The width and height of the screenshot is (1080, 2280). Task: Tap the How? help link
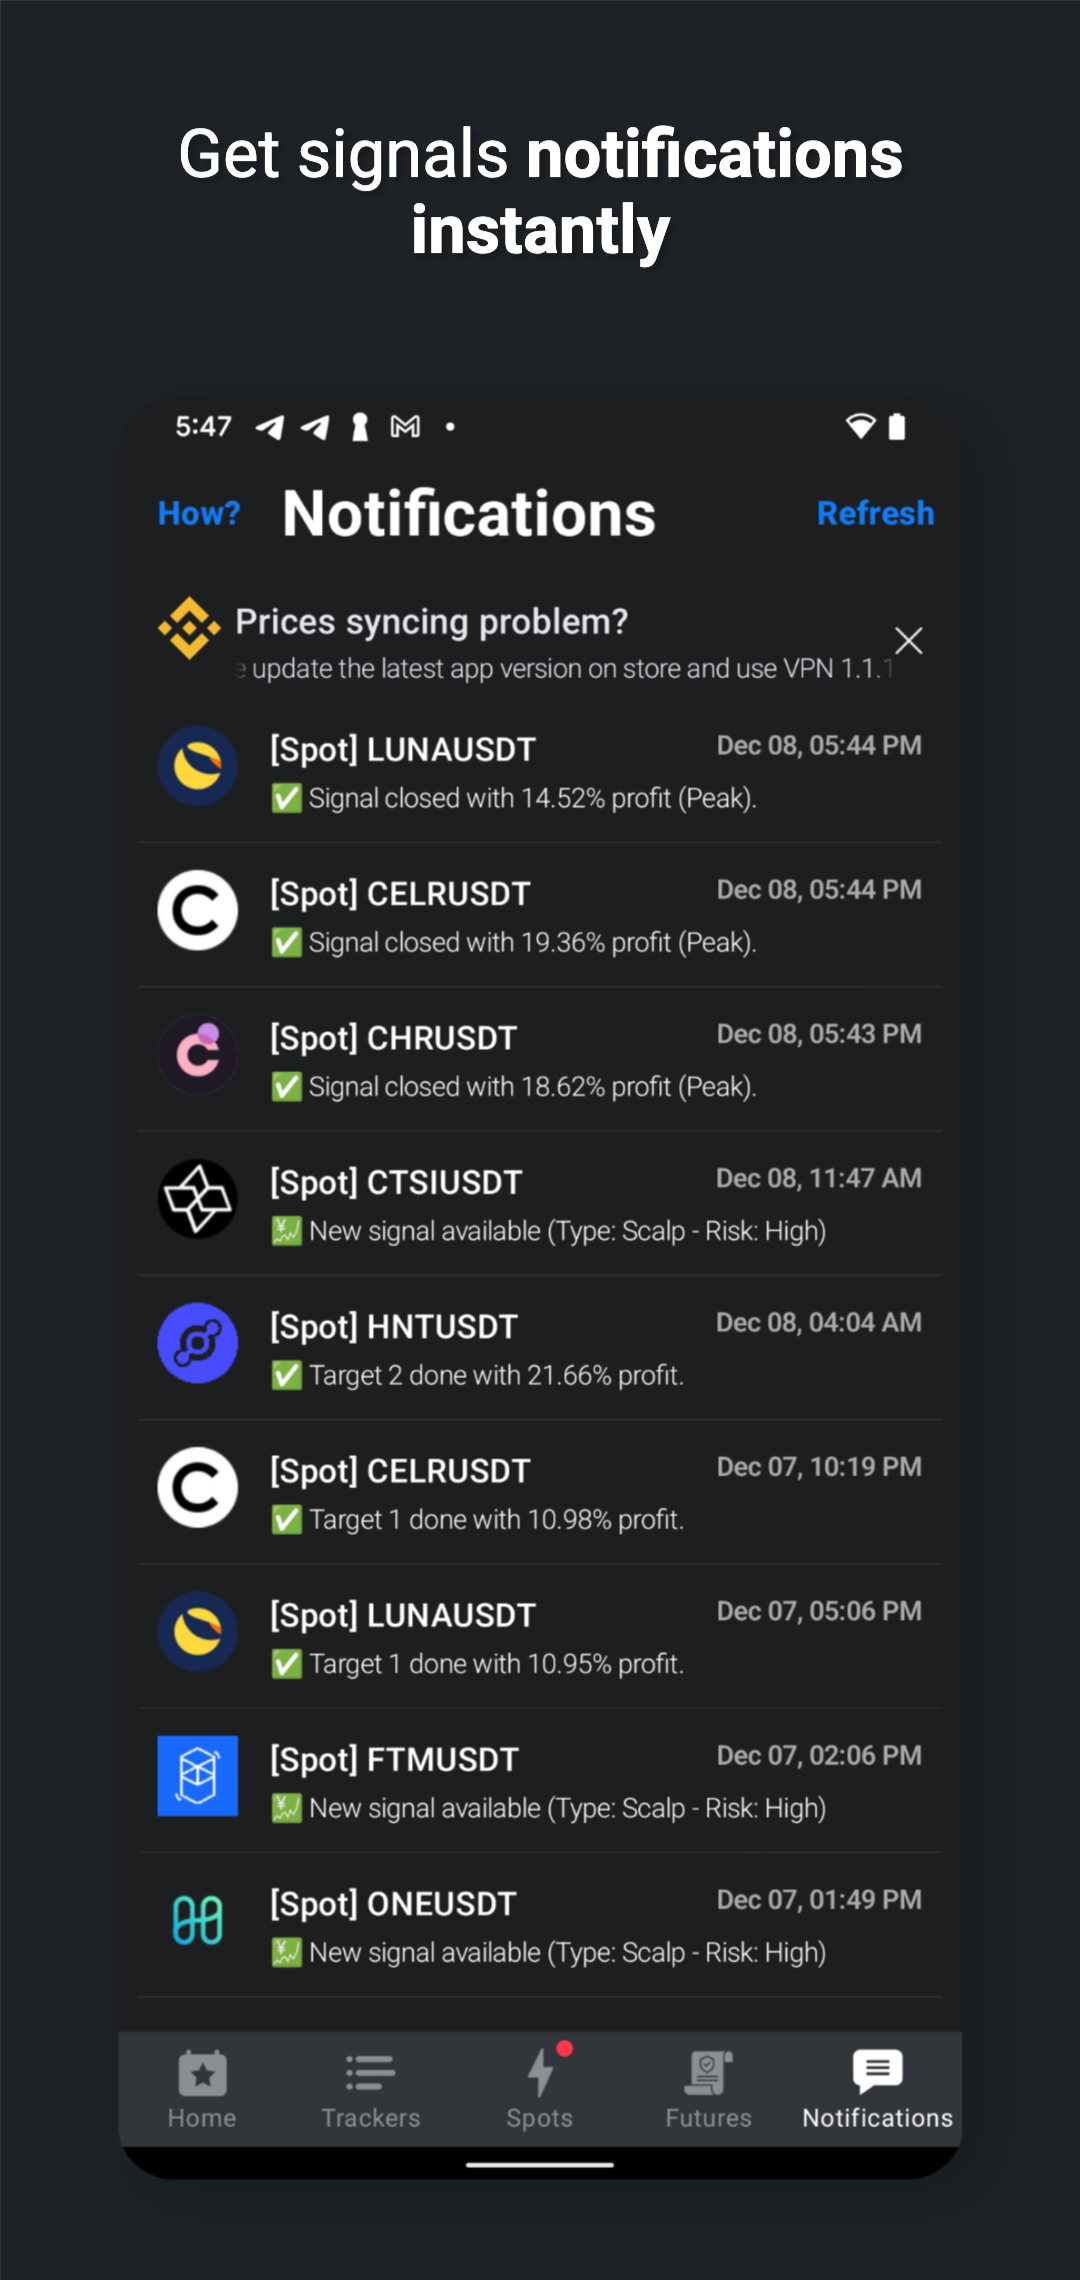pos(199,513)
